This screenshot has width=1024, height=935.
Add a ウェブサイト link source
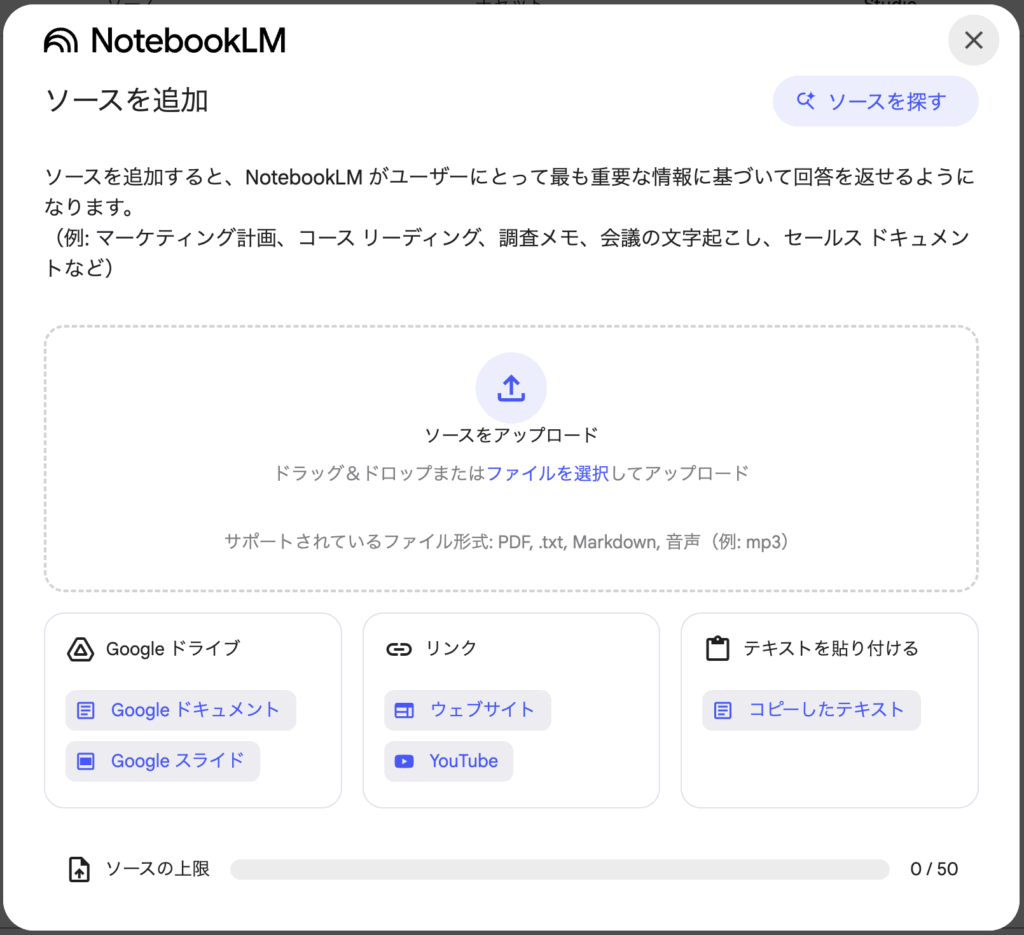click(467, 710)
